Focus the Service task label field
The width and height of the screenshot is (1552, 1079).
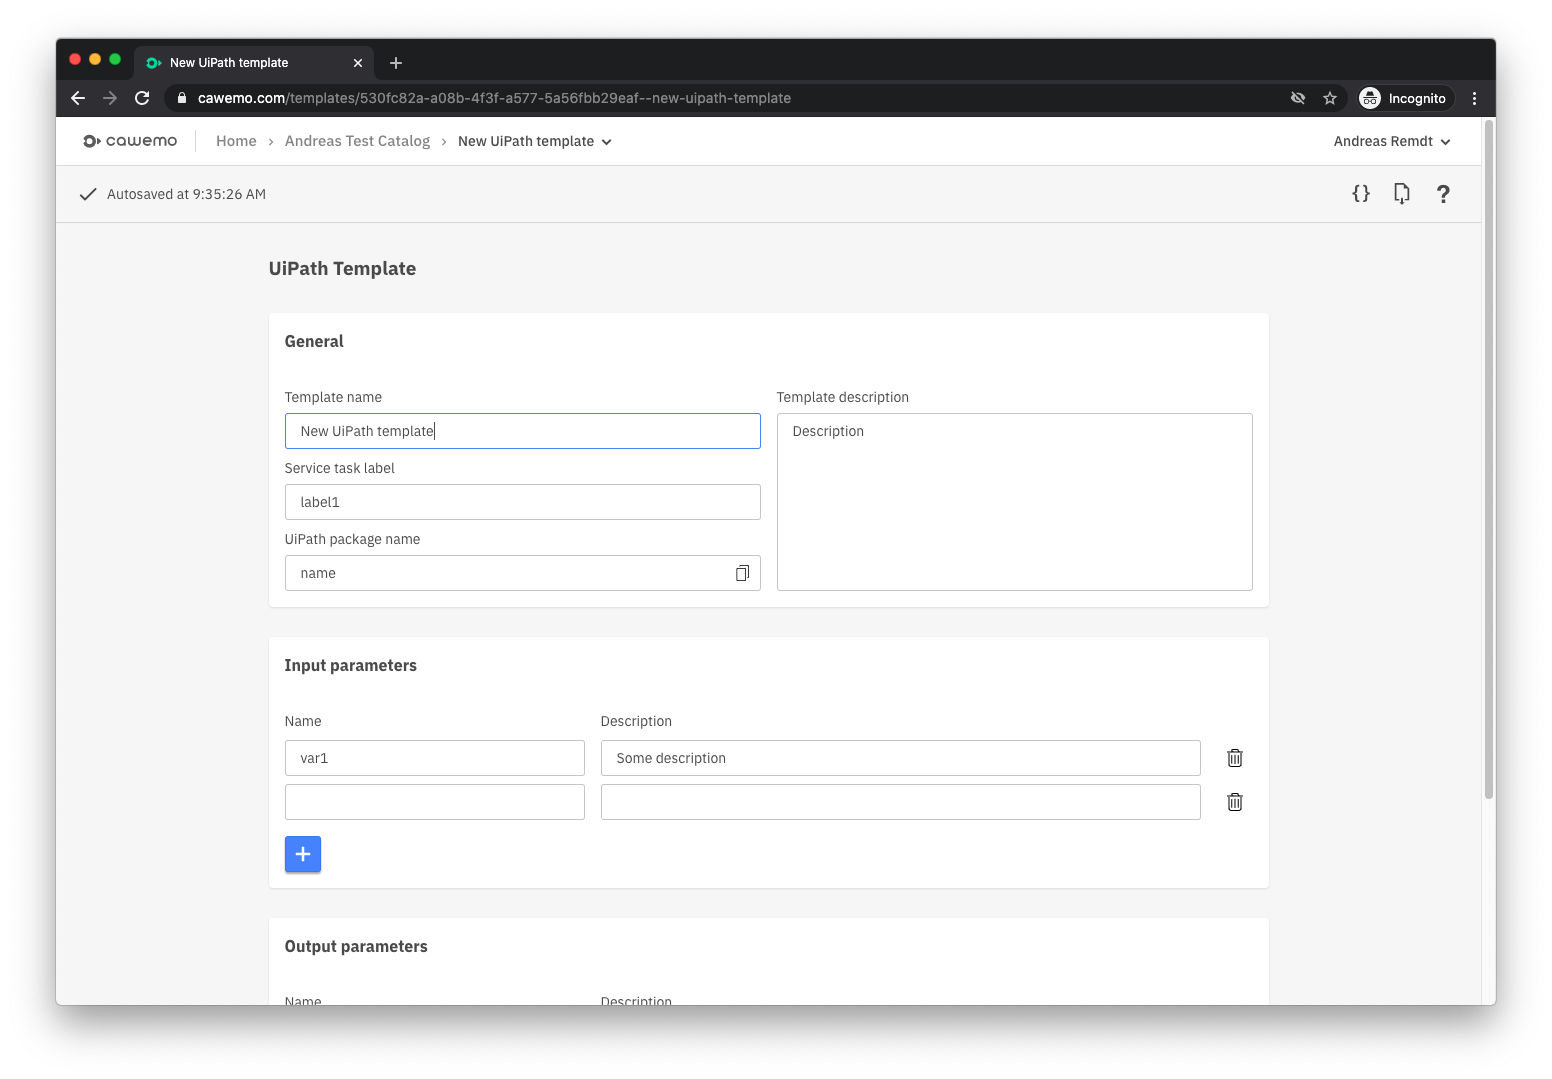[x=522, y=501]
